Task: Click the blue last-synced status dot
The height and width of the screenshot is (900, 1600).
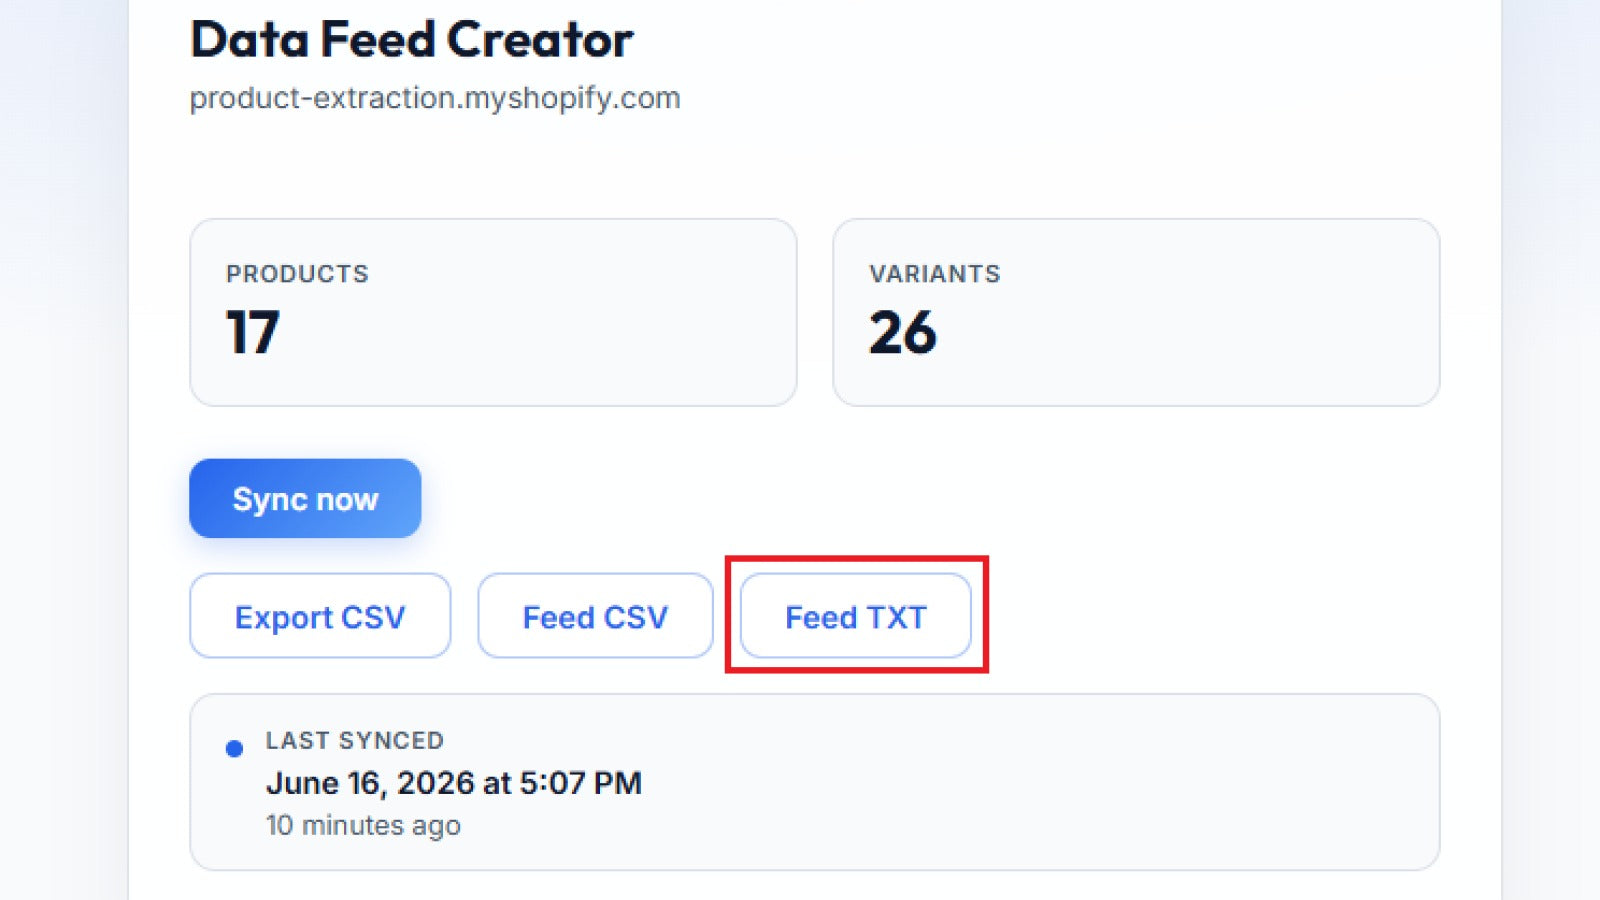Action: pyautogui.click(x=234, y=748)
